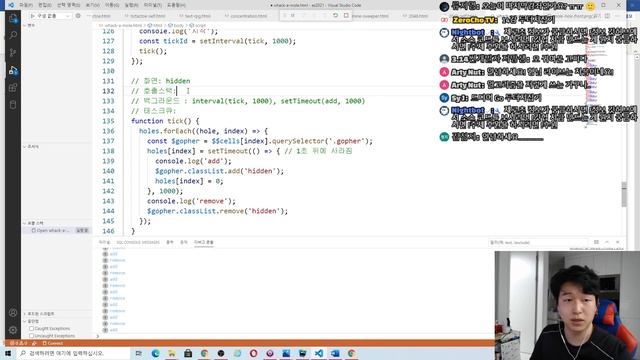Toggle the Caught Exceptions breakpoint checkbox
Screen dimensions: 640x360
(31, 328)
